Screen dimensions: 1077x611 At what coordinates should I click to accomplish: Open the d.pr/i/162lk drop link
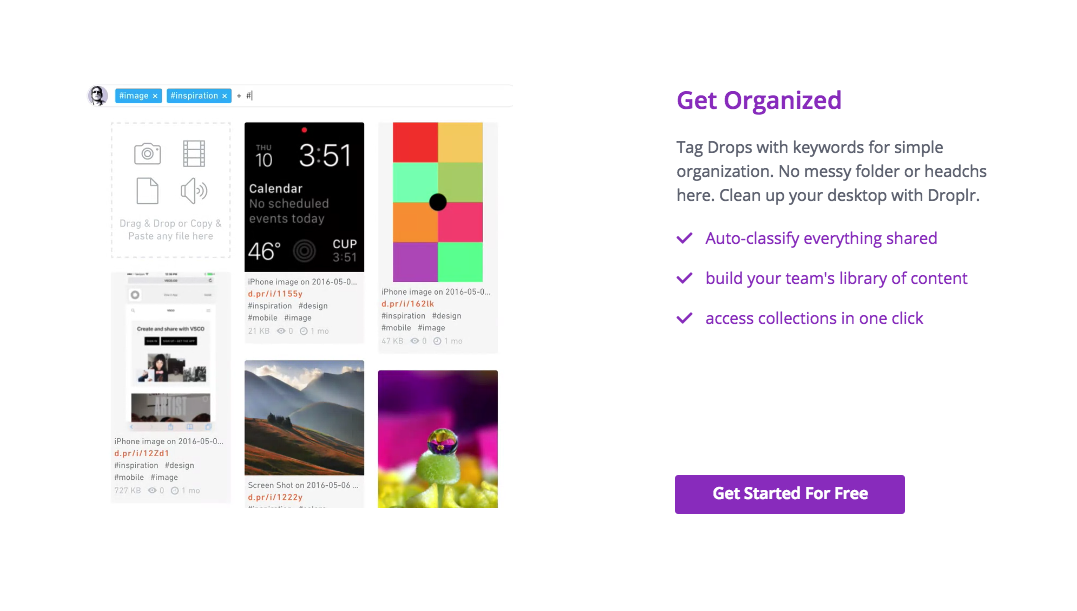[408, 303]
